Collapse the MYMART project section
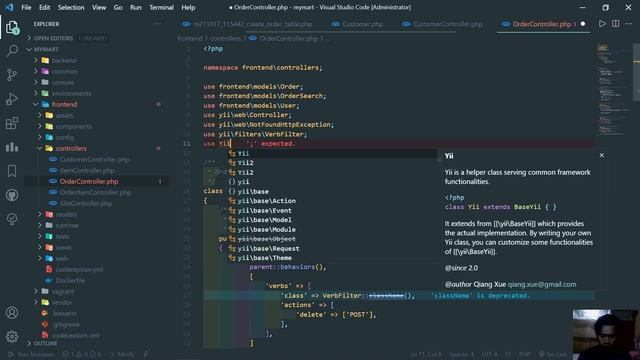The width and height of the screenshot is (640, 360). coord(45,49)
